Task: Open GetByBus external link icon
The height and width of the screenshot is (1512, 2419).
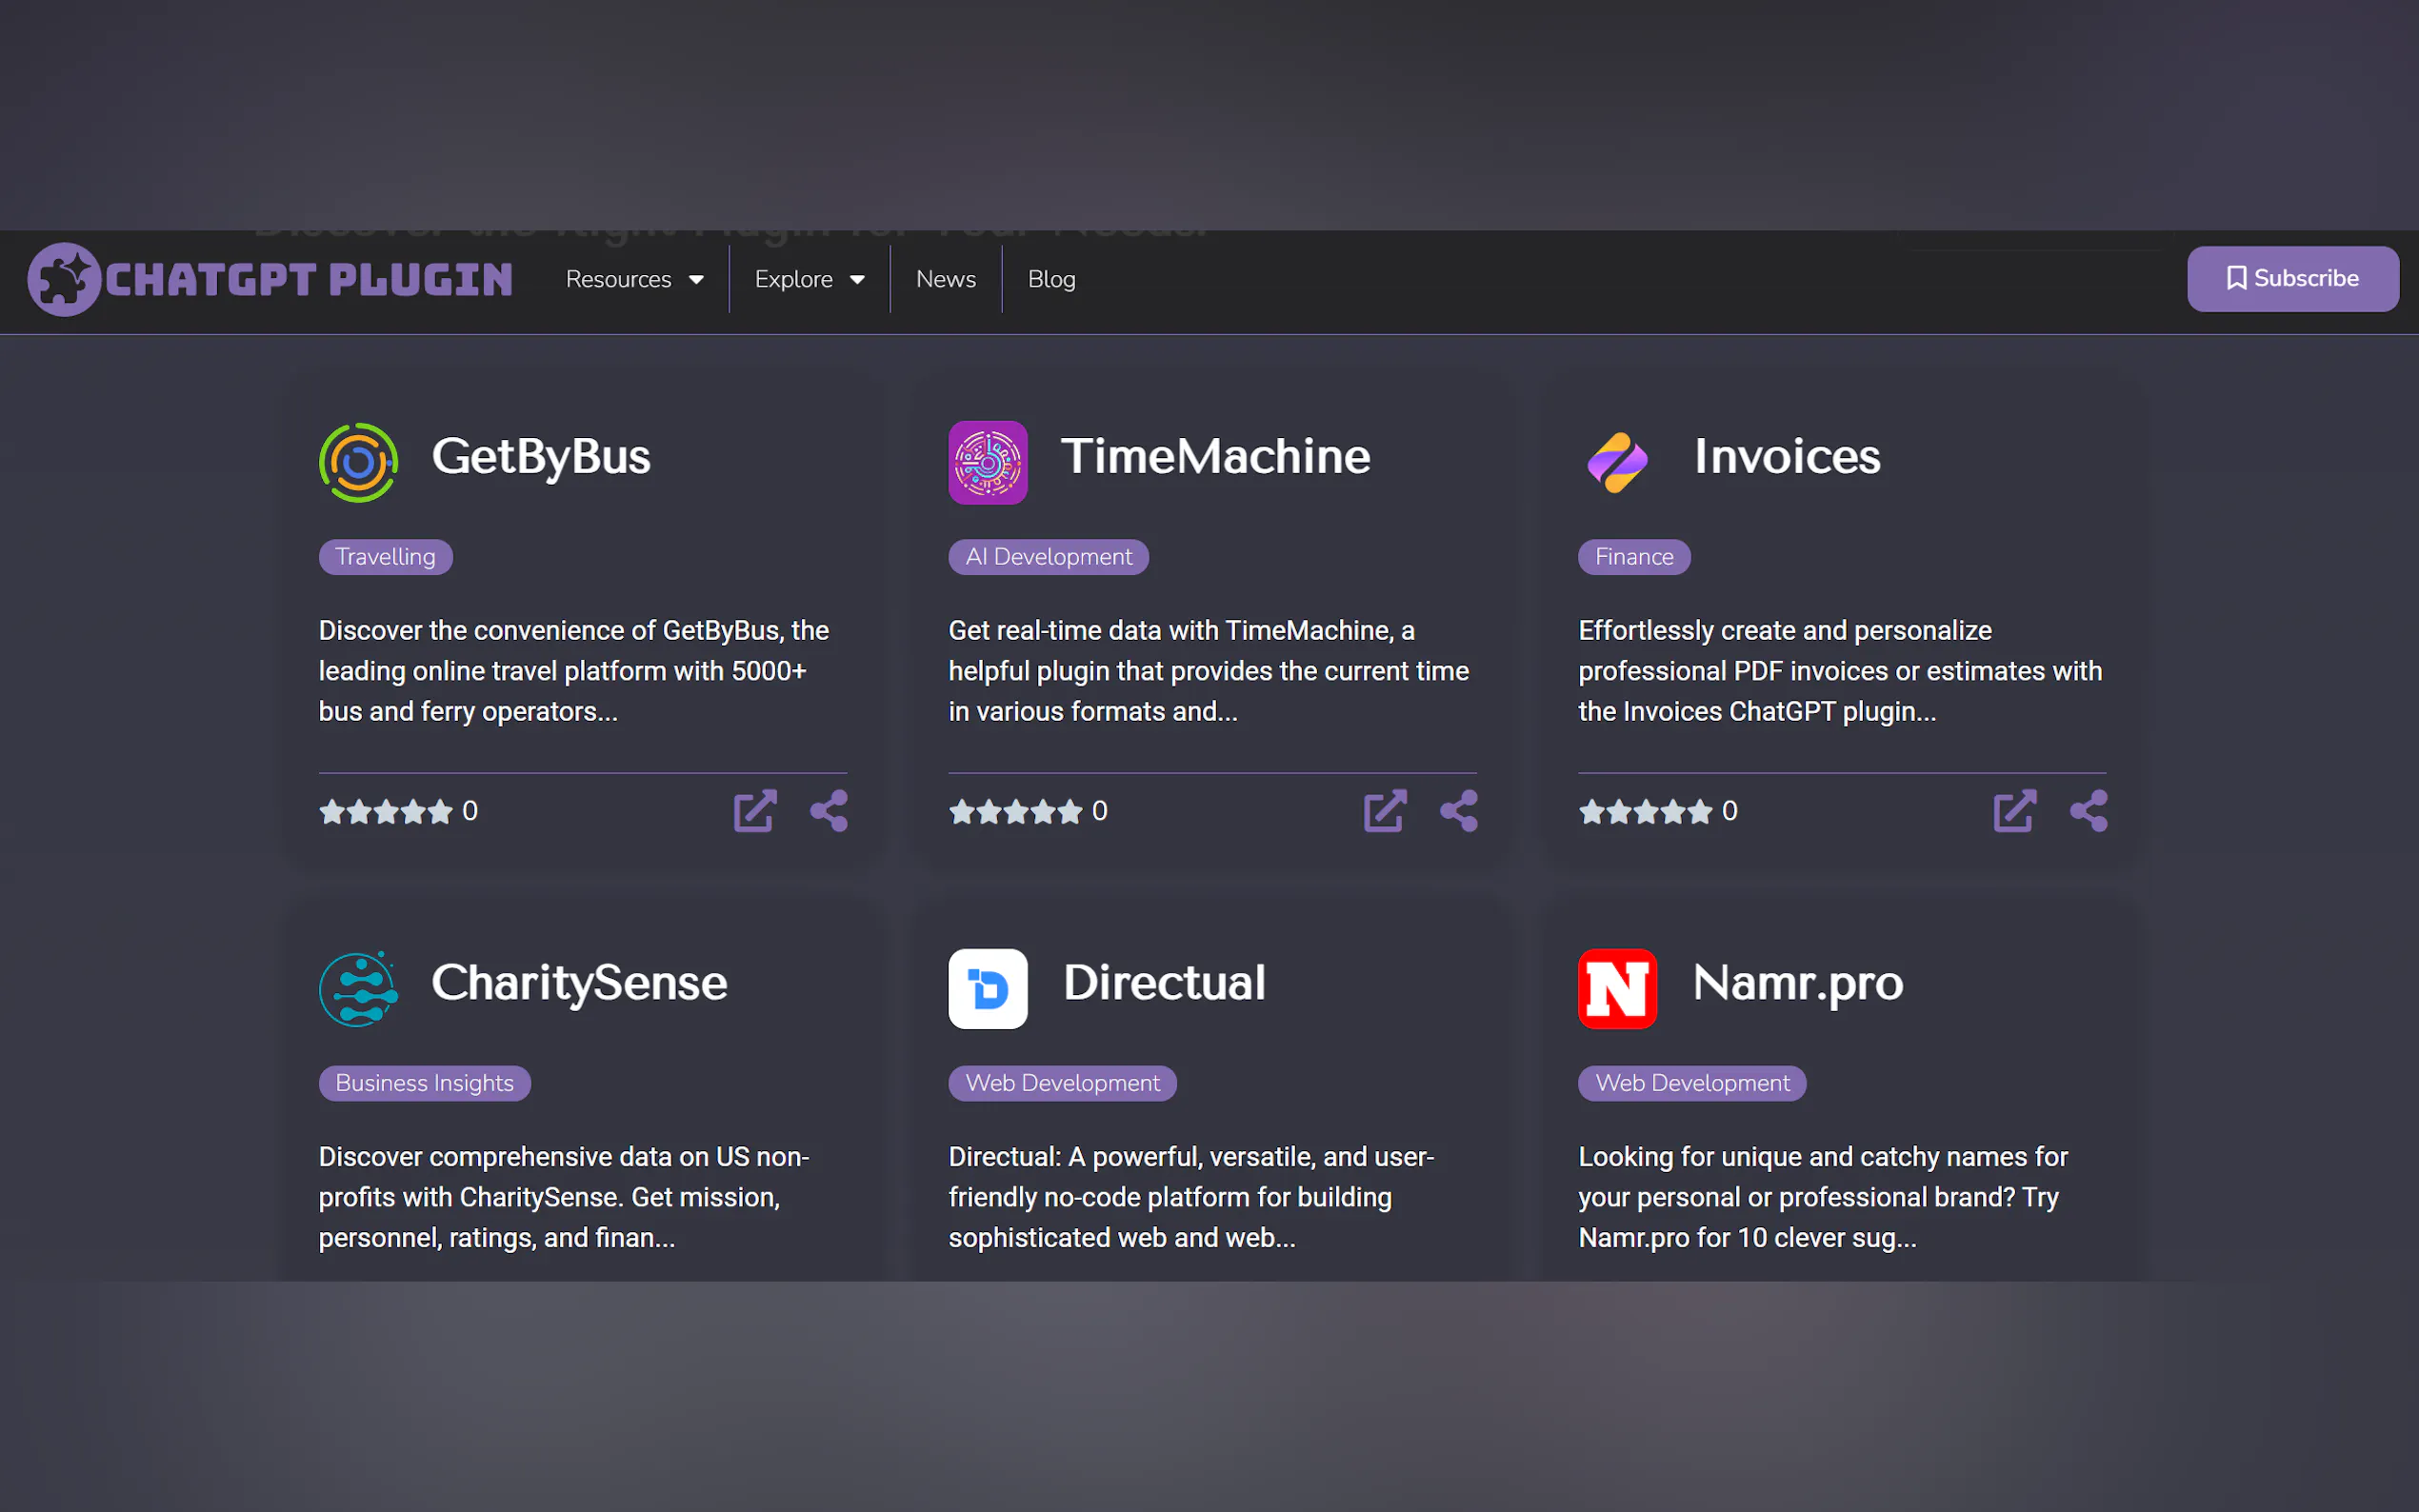Action: pyautogui.click(x=755, y=811)
